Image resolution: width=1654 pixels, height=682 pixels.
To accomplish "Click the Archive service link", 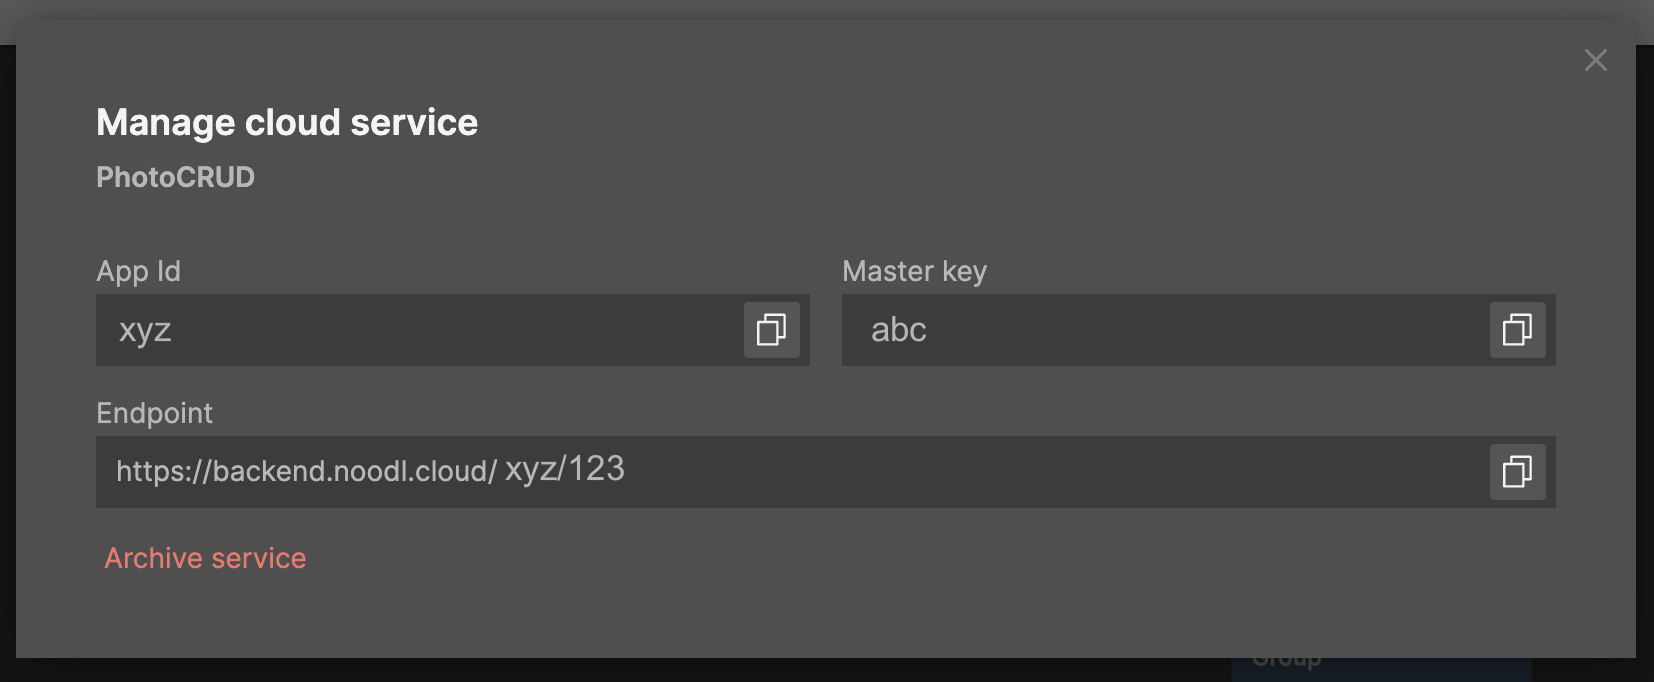I will (x=205, y=558).
